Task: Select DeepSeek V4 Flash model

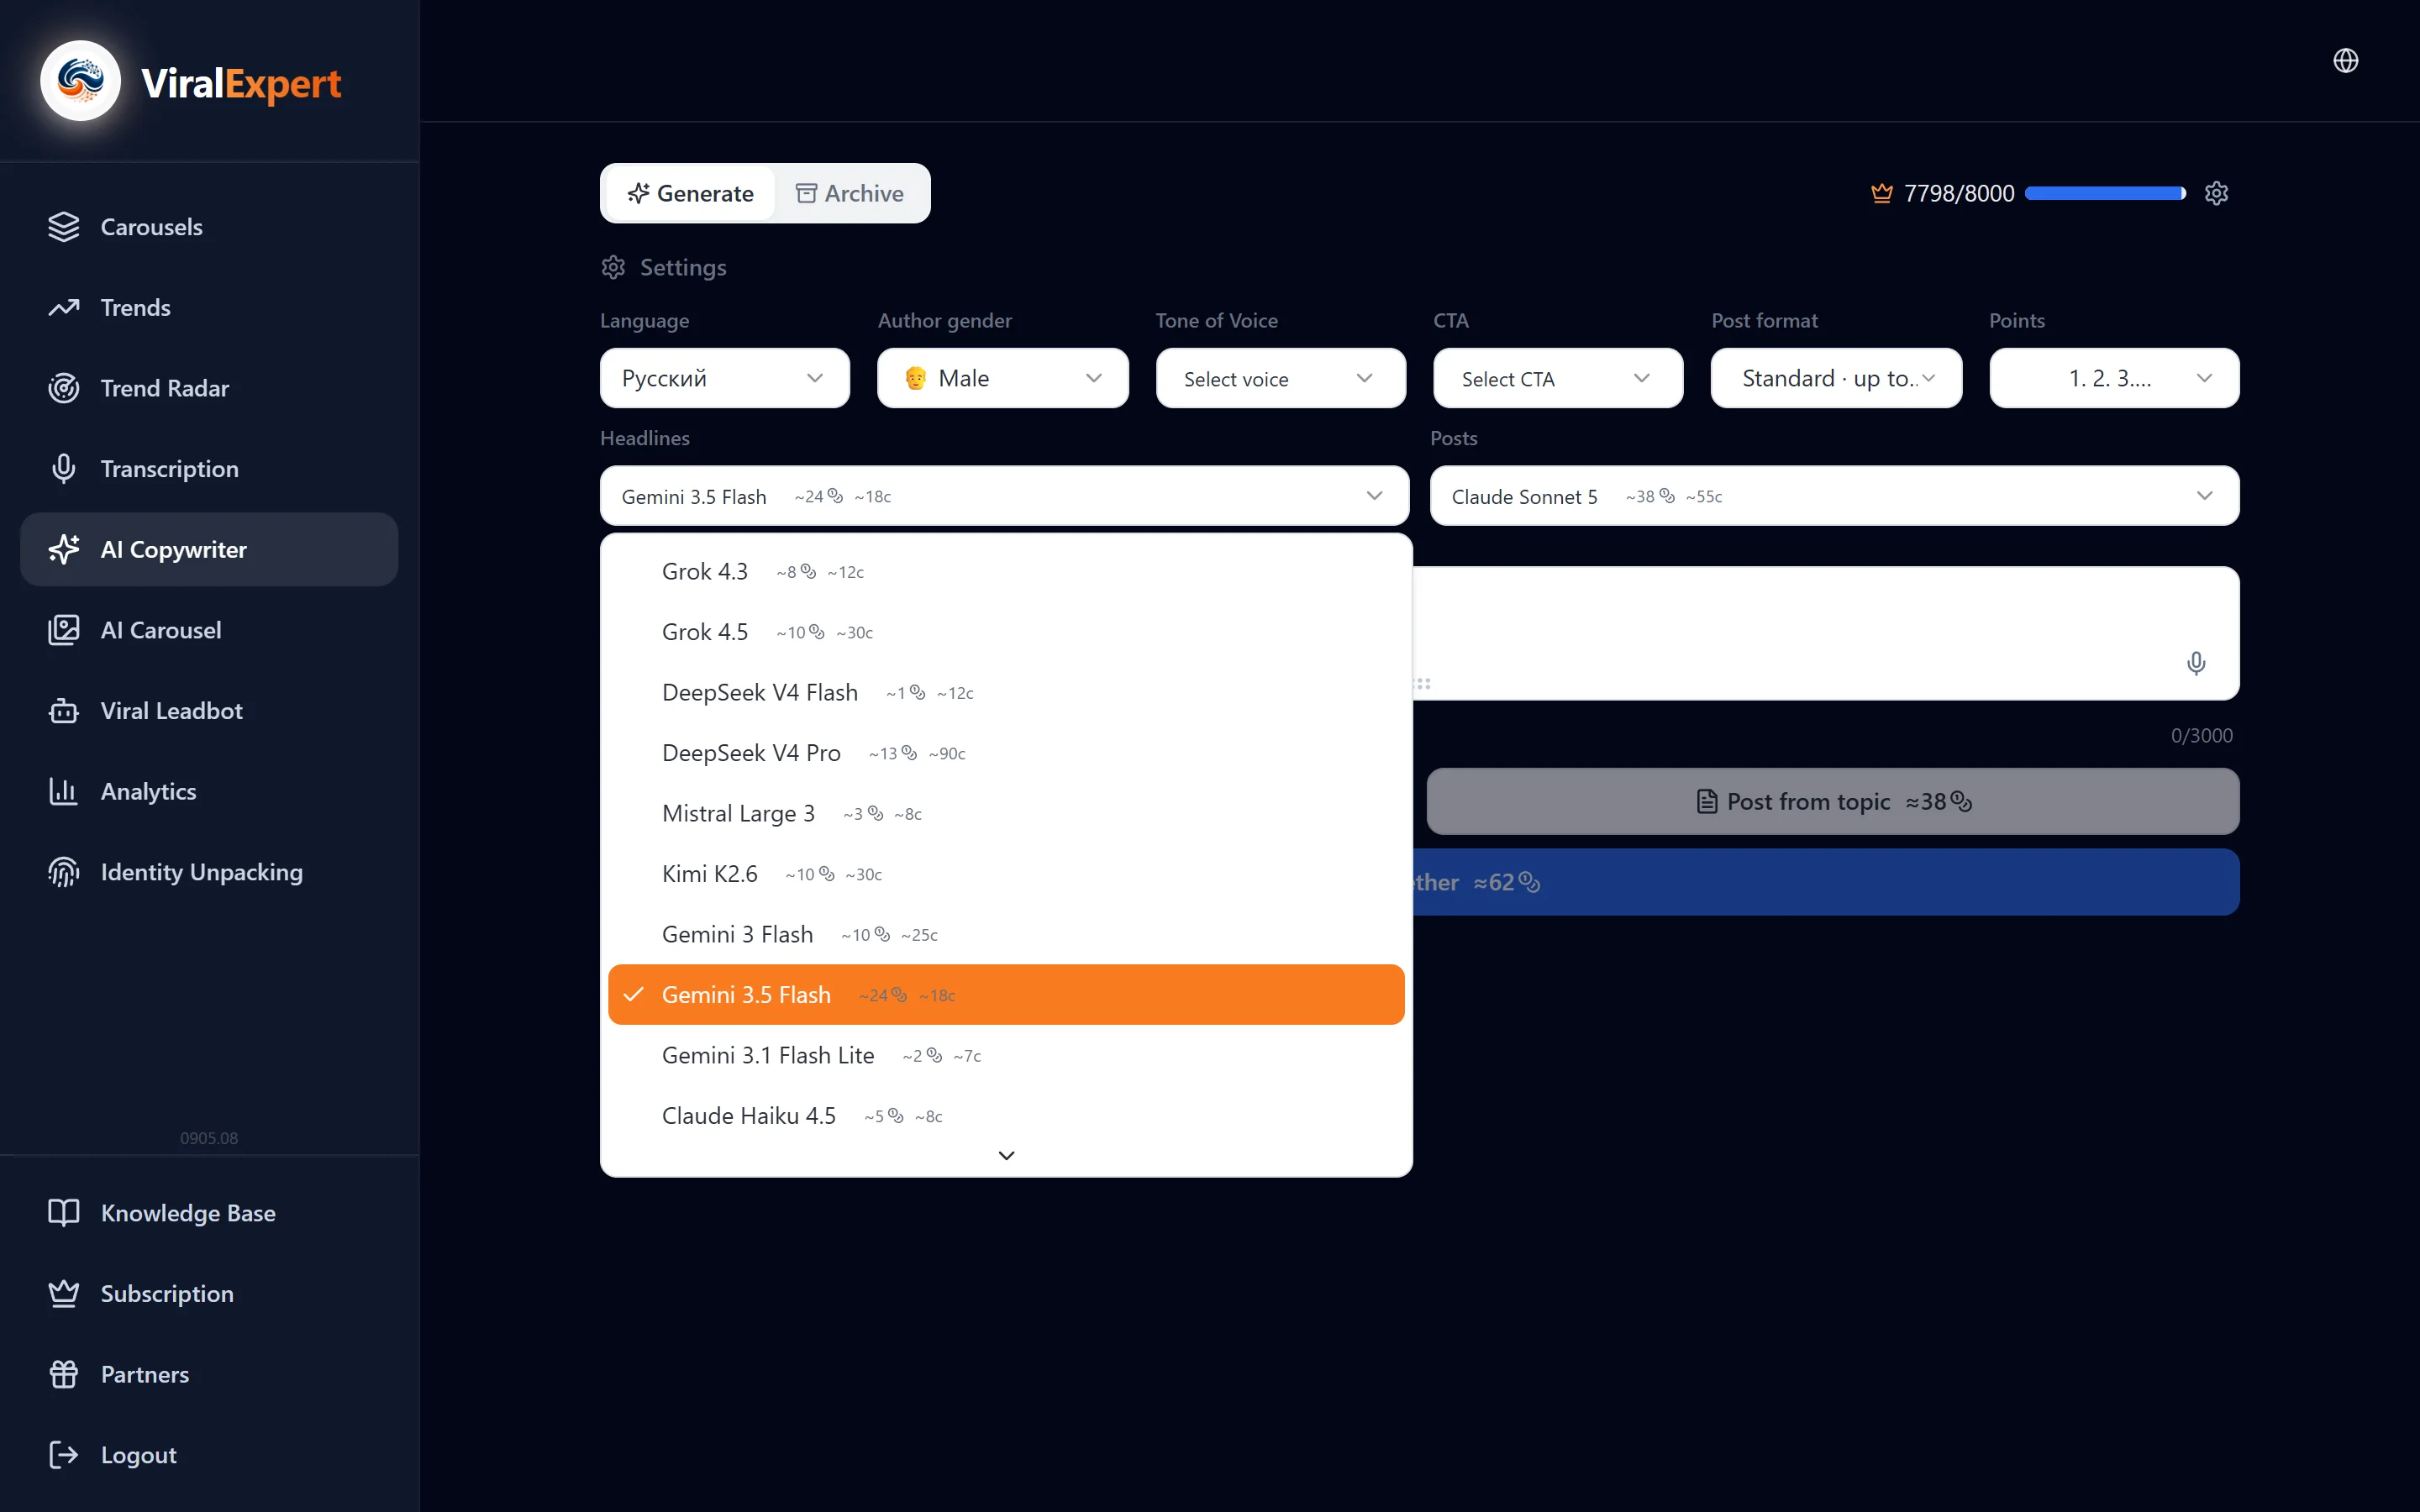Action: [1006, 693]
